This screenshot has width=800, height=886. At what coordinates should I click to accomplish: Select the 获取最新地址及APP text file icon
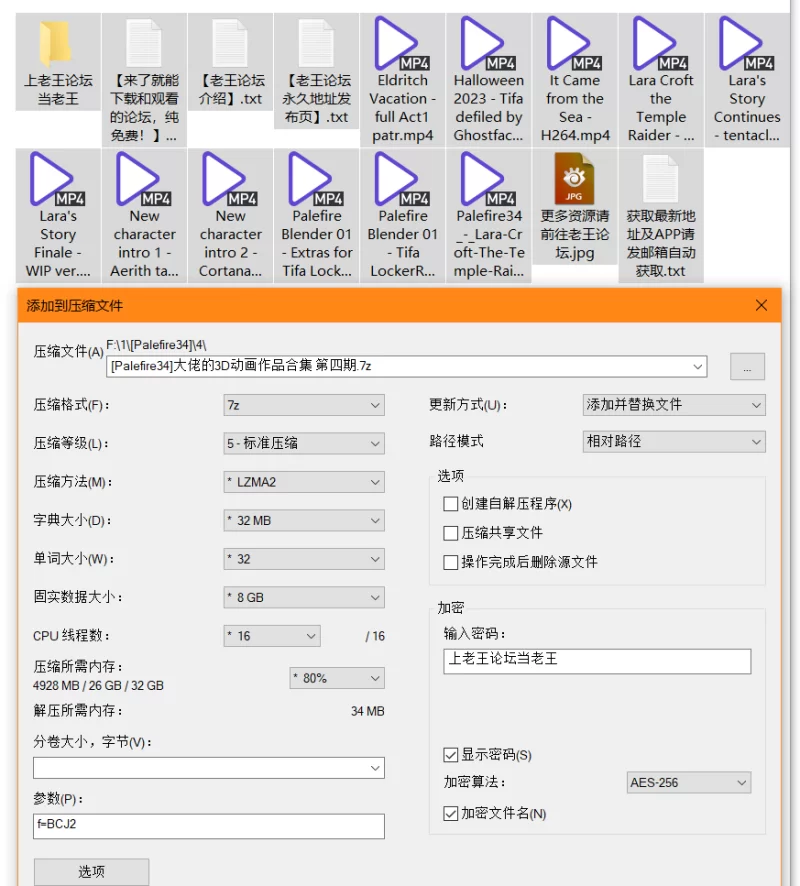[x=660, y=180]
